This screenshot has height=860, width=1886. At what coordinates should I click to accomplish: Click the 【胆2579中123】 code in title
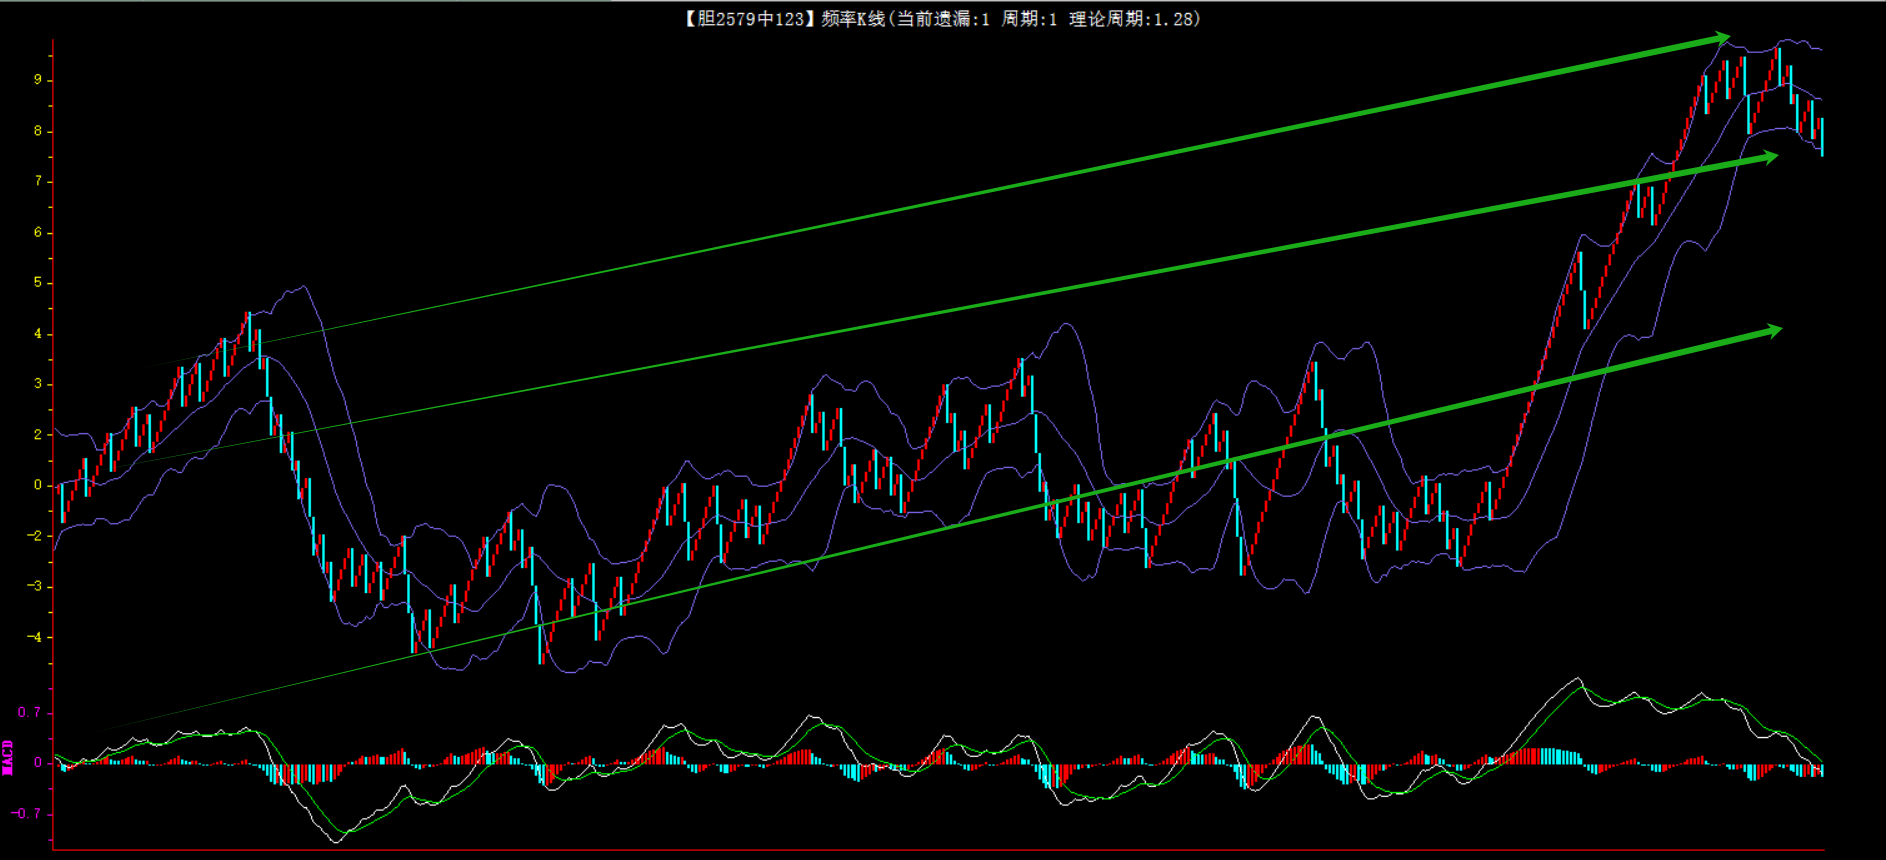pyautogui.click(x=749, y=19)
